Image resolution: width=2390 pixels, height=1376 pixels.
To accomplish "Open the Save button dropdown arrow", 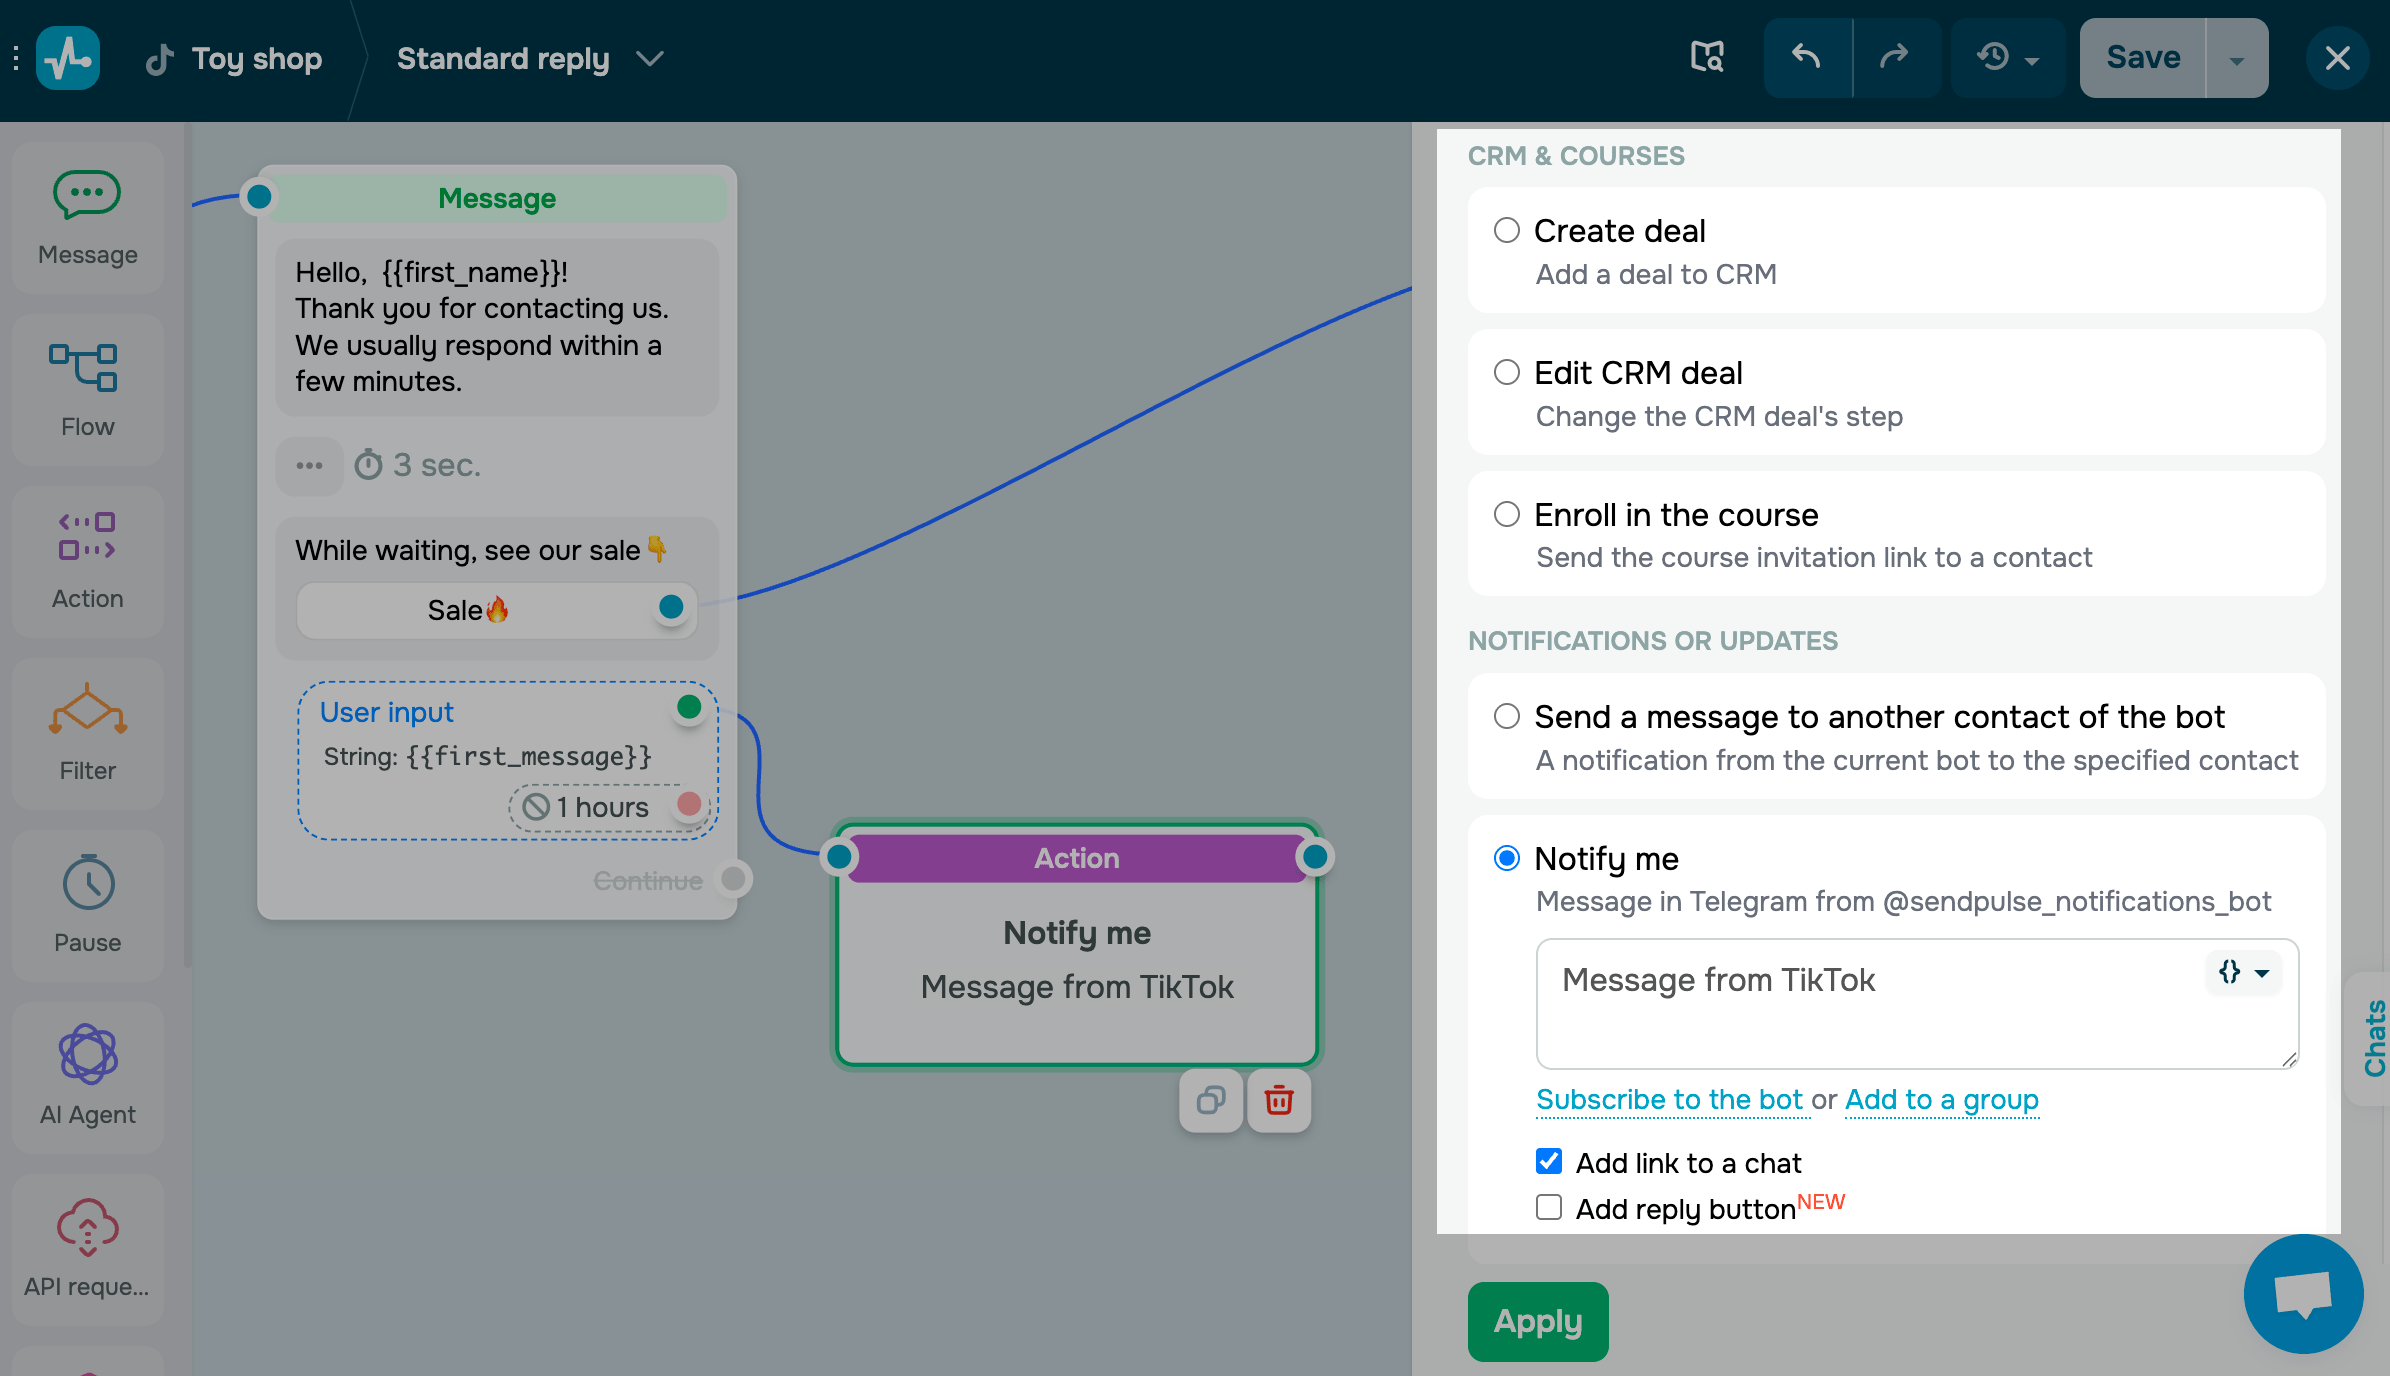I will [2236, 59].
